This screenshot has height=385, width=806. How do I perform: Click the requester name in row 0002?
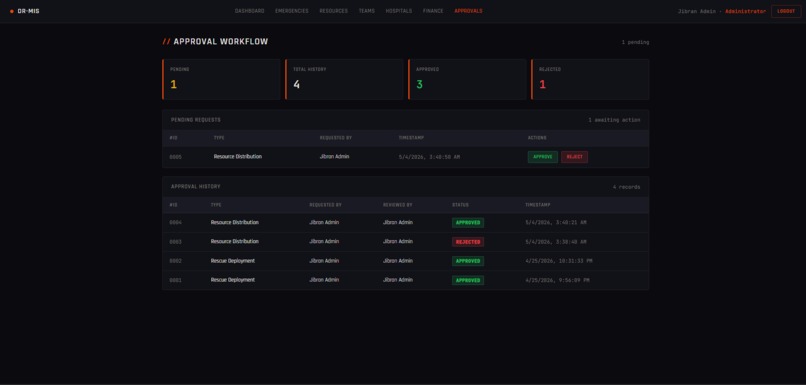(x=324, y=261)
